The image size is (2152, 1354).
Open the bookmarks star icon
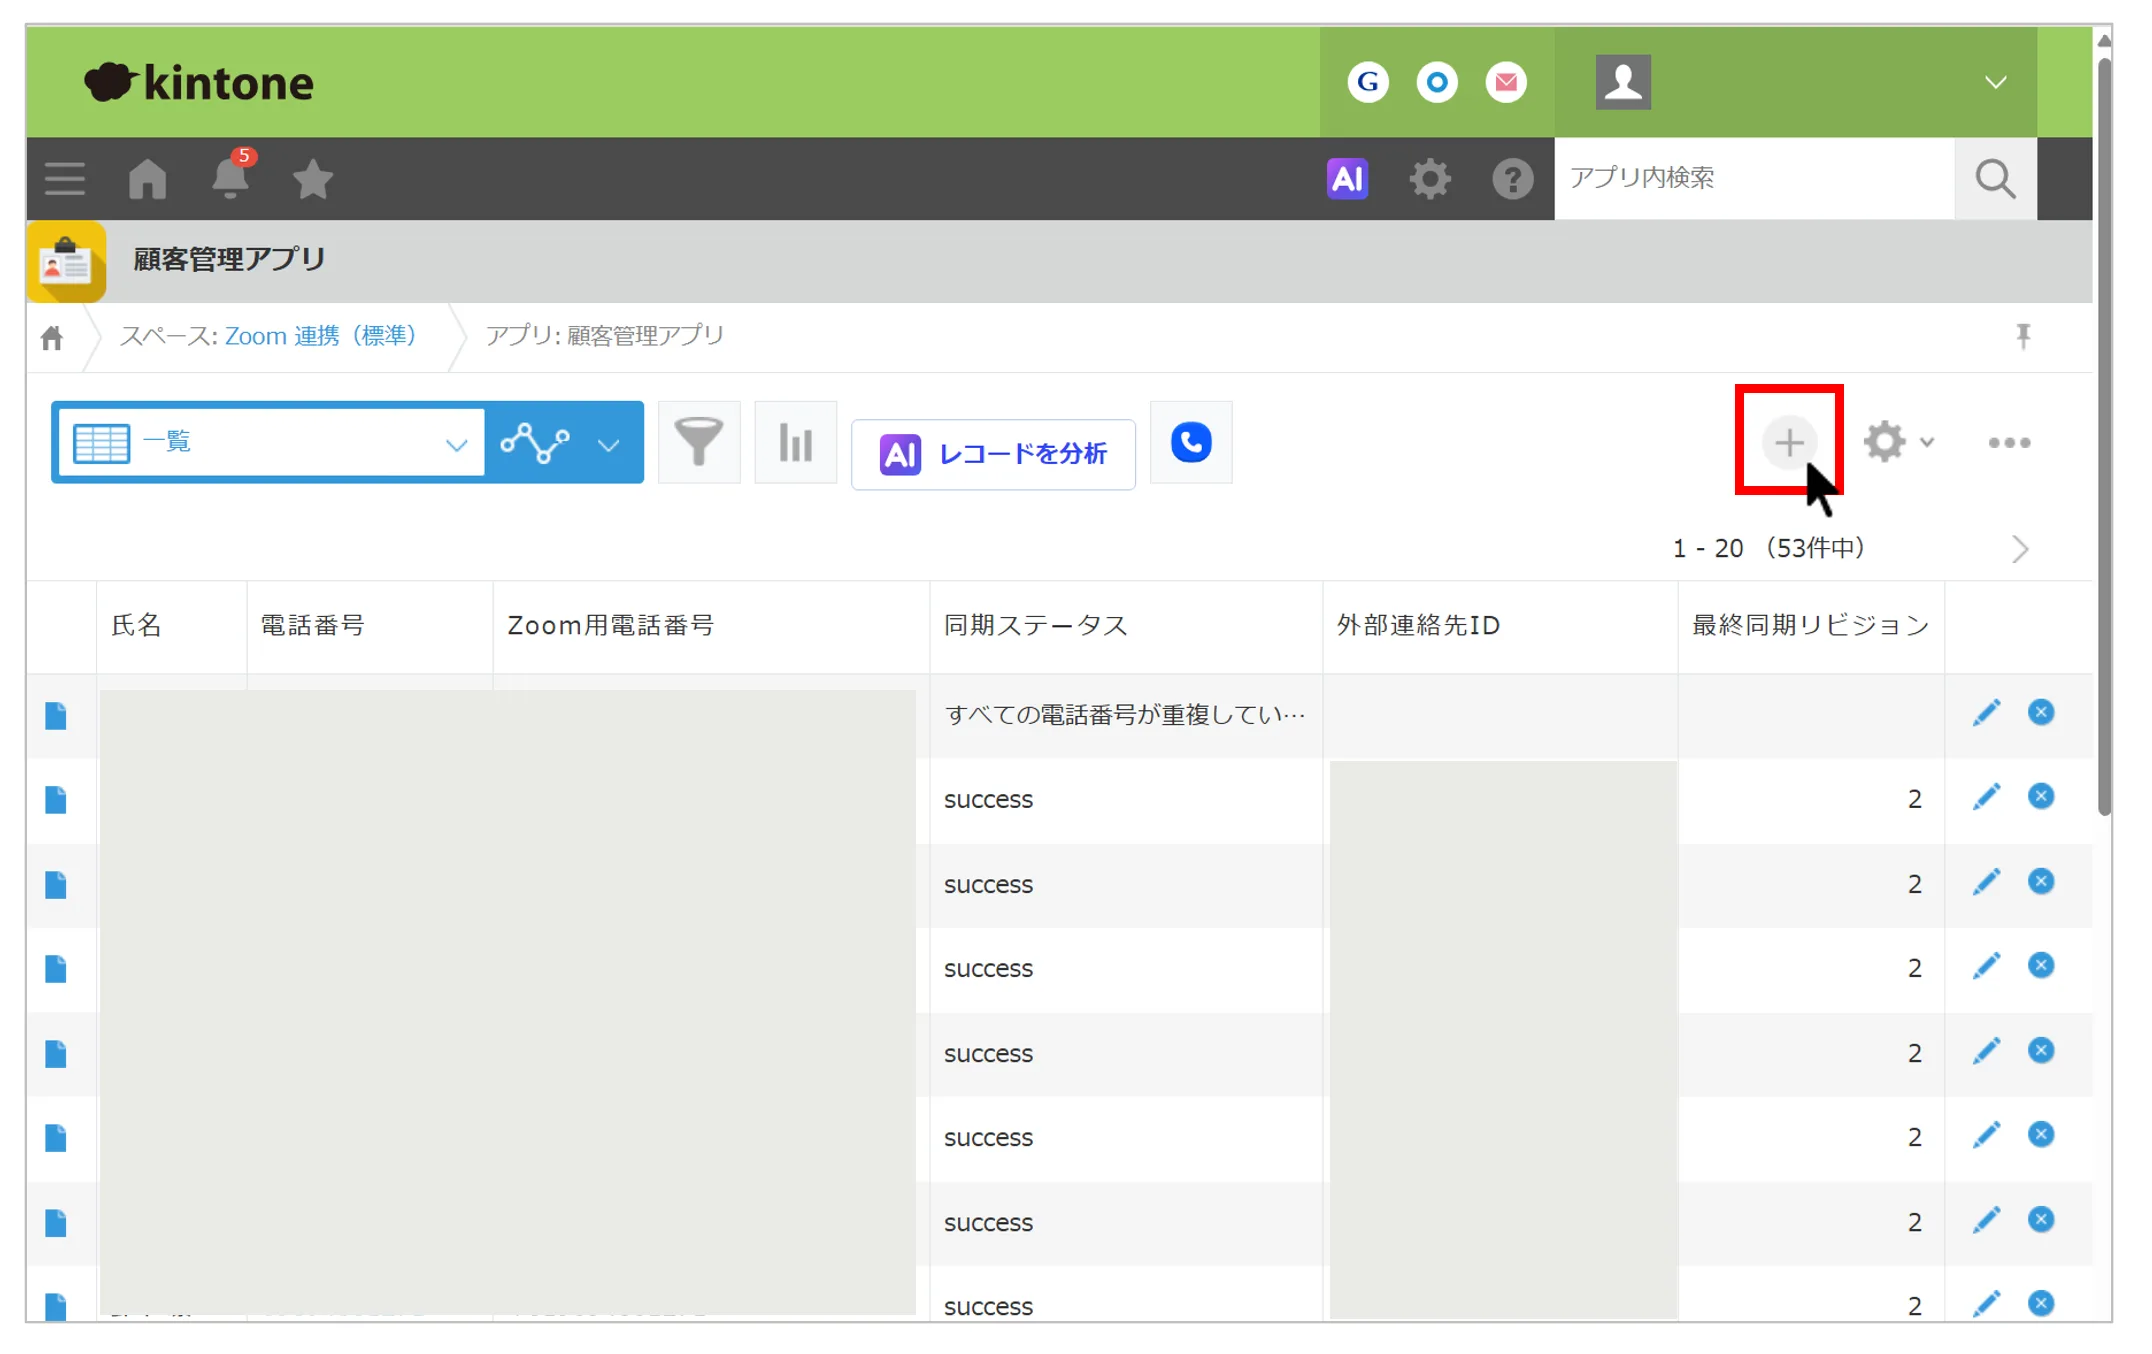pos(313,179)
